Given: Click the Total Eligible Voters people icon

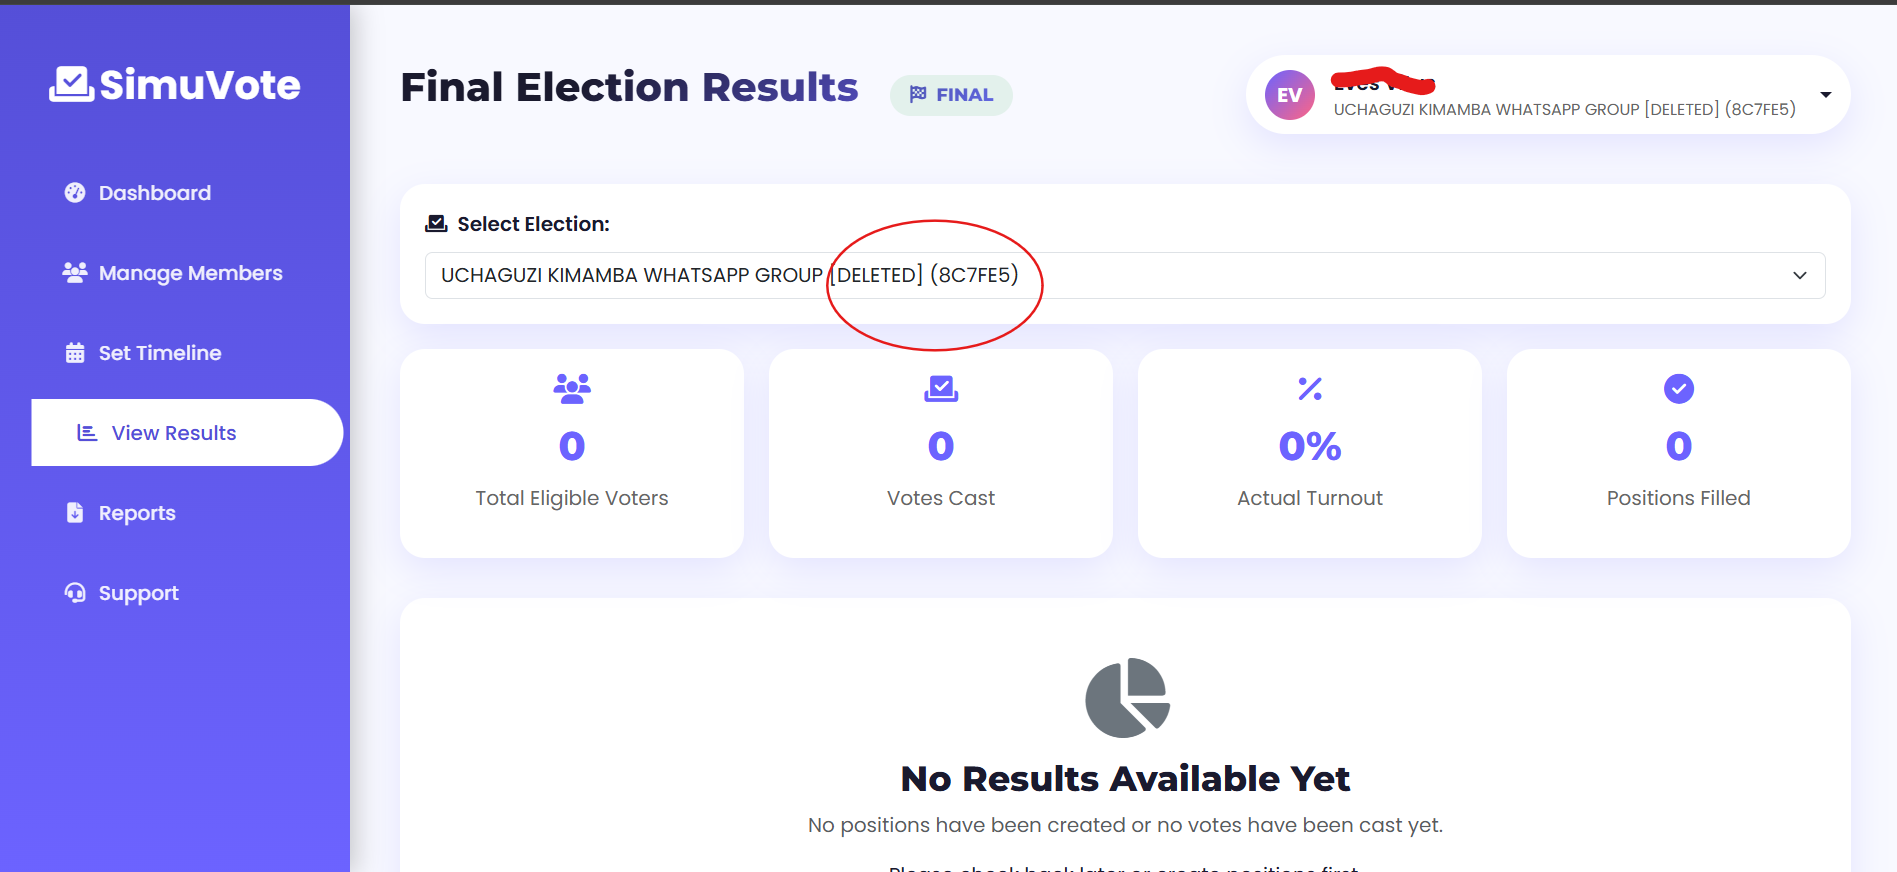Looking at the screenshot, I should 571,390.
